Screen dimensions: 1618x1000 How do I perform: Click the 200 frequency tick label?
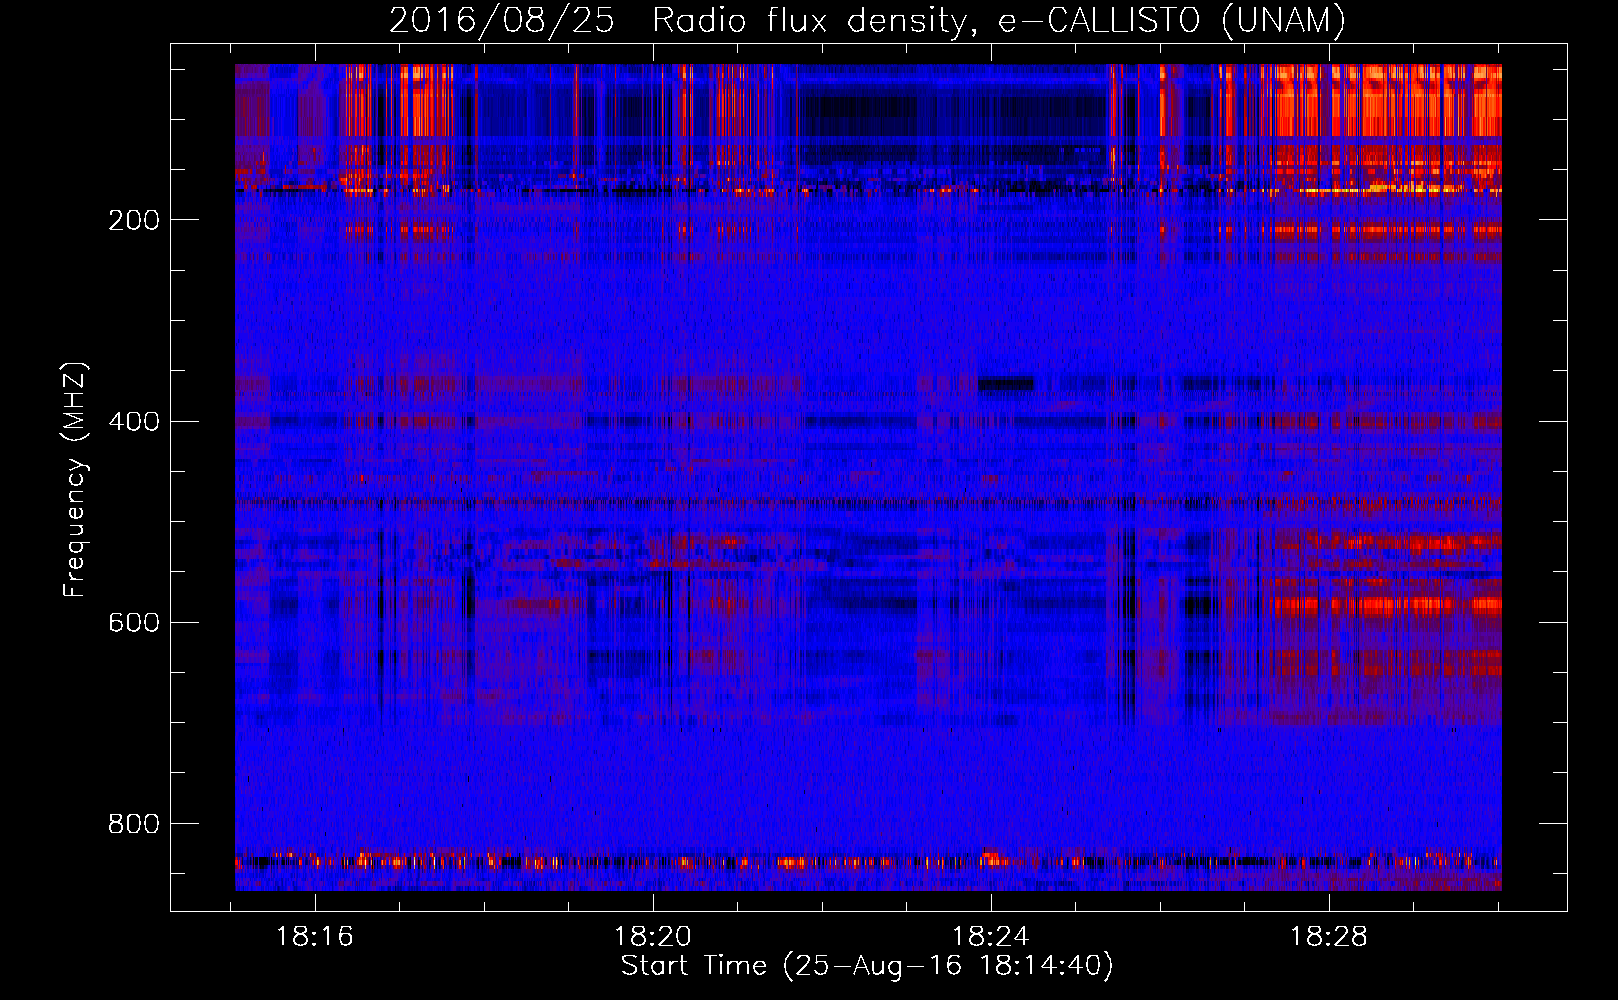tap(134, 220)
